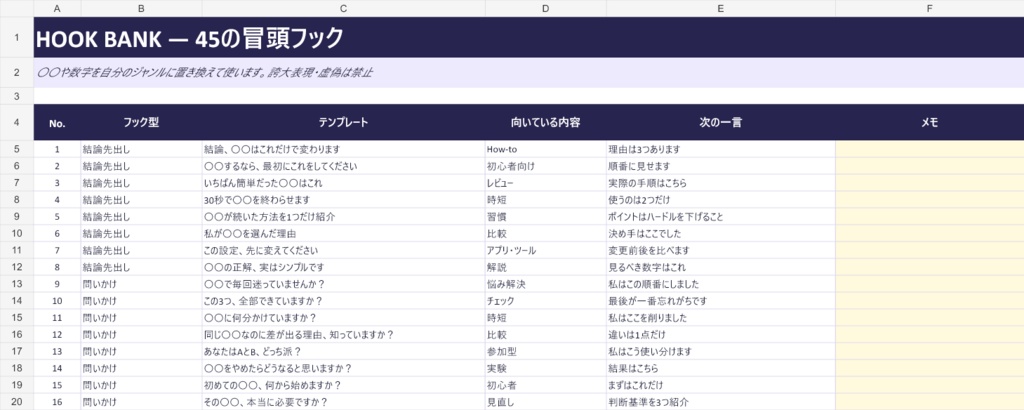
Task: Click the '決め手はここでした' cell
Action: 720,233
